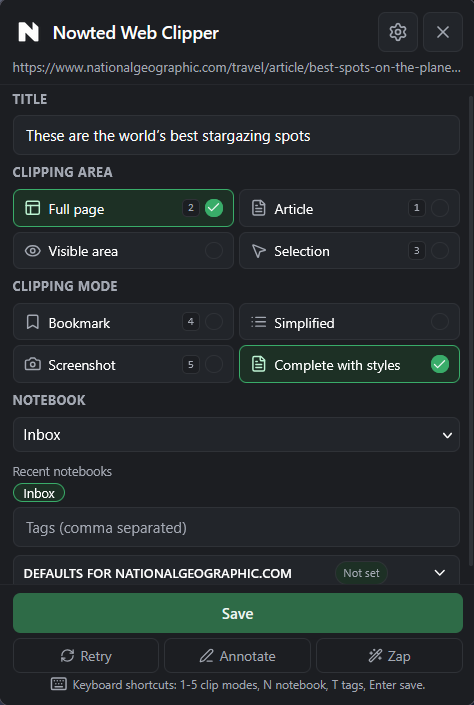Close the Nowted Web Clipper panel
This screenshot has width=474, height=705.
click(x=443, y=32)
